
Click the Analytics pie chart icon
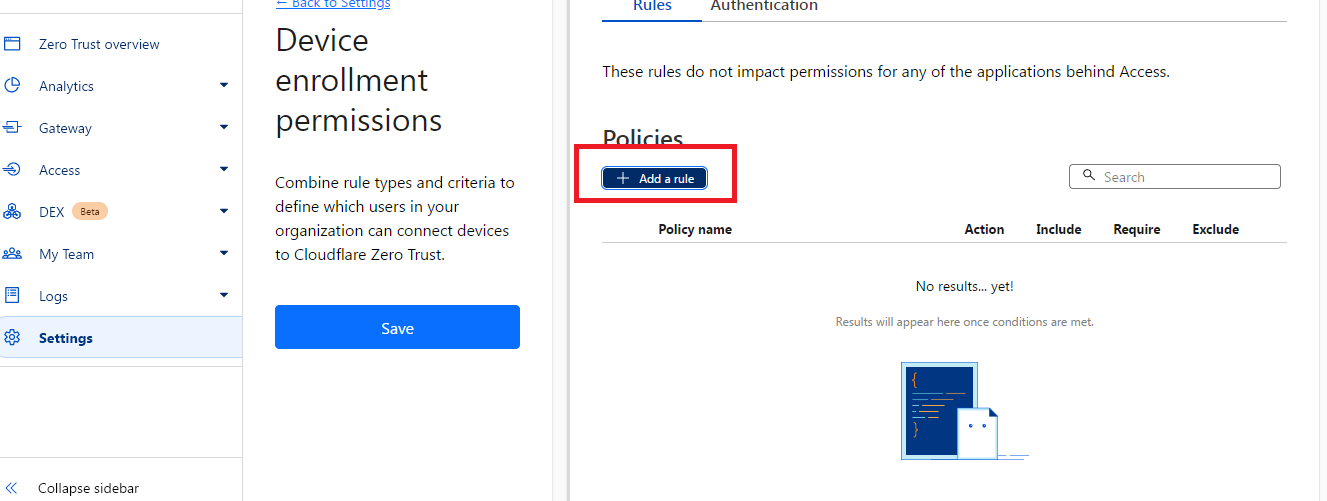pyautogui.click(x=12, y=86)
